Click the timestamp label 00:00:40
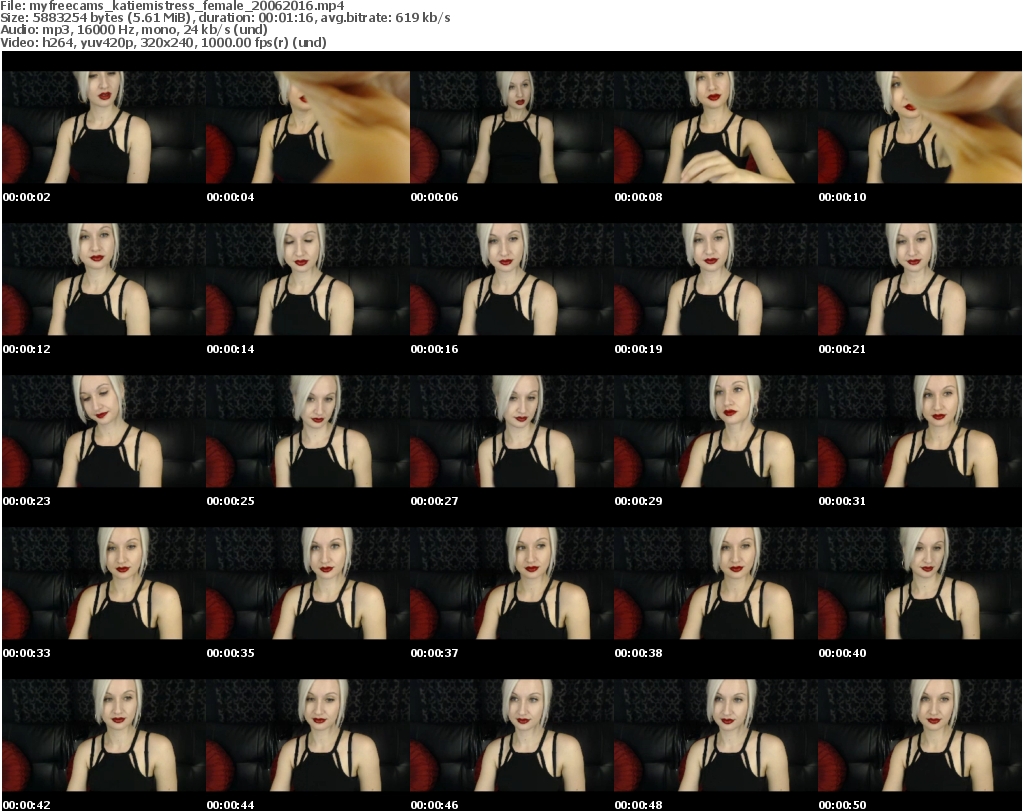 tap(842, 653)
